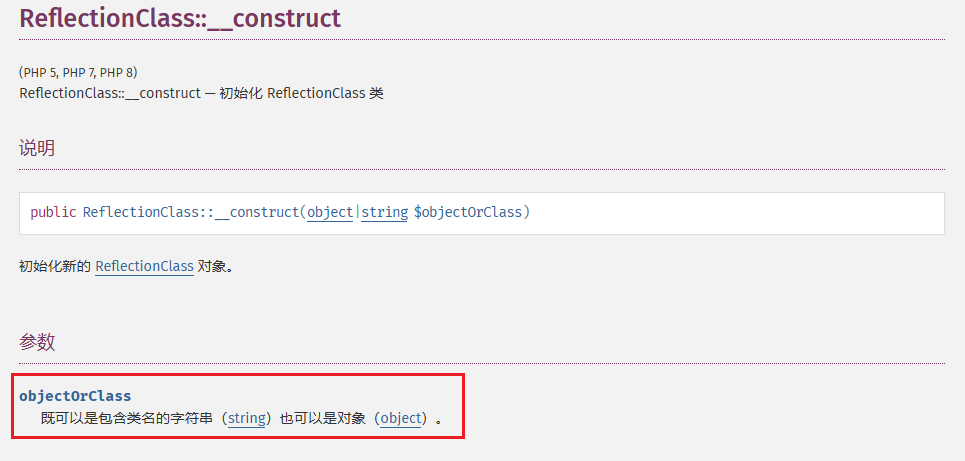Click the dotted divider under the 参数 heading

[480, 363]
